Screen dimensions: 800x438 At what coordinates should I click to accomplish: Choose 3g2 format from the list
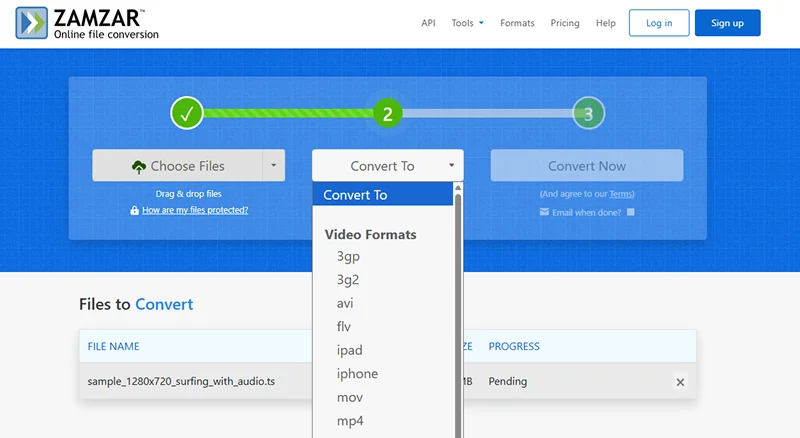[348, 280]
